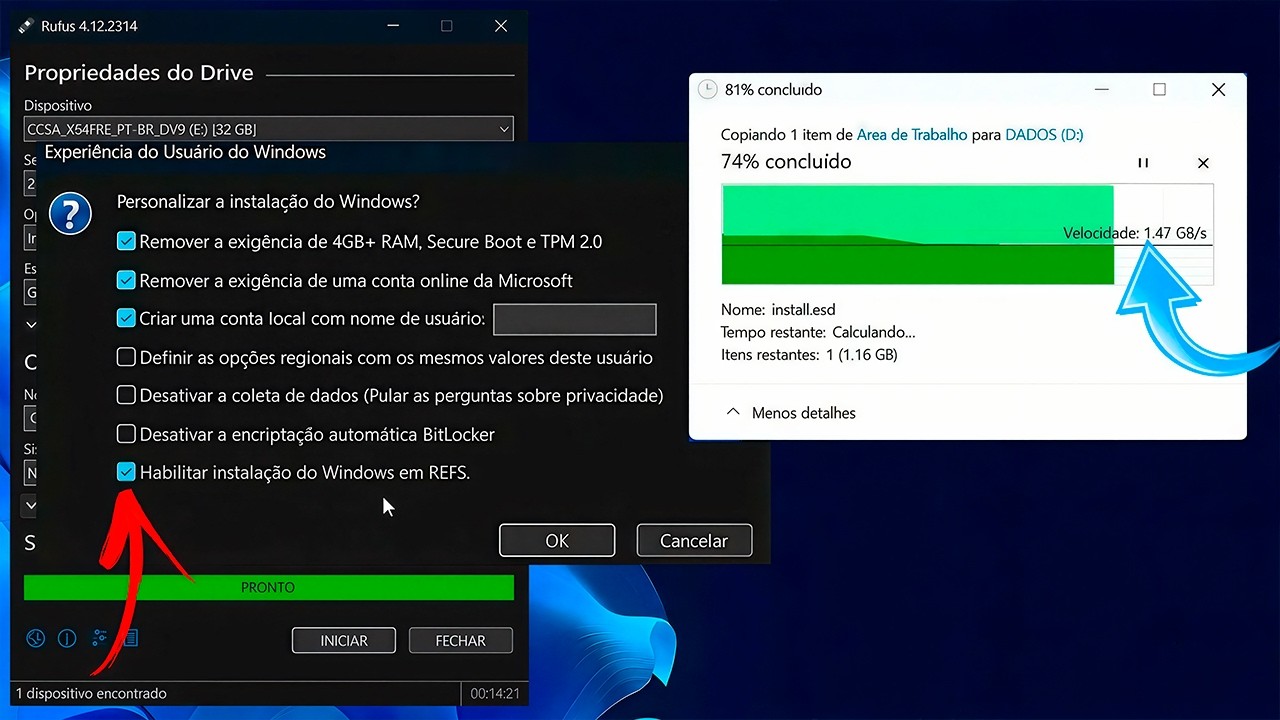Enable the disable data collection option
1280x720 pixels.
pyautogui.click(x=126, y=395)
